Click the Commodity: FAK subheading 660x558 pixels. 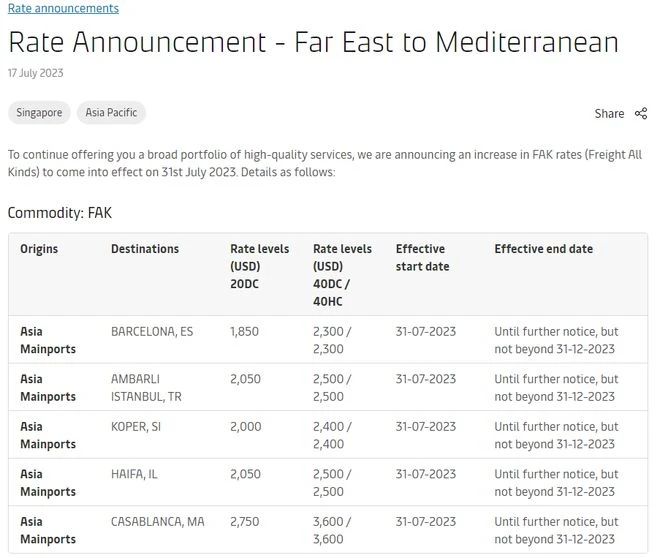(x=60, y=213)
